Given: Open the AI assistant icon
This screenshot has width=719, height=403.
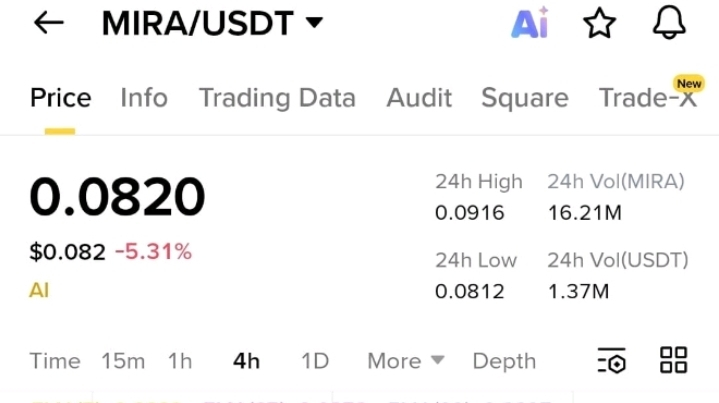Looking at the screenshot, I should tap(530, 22).
